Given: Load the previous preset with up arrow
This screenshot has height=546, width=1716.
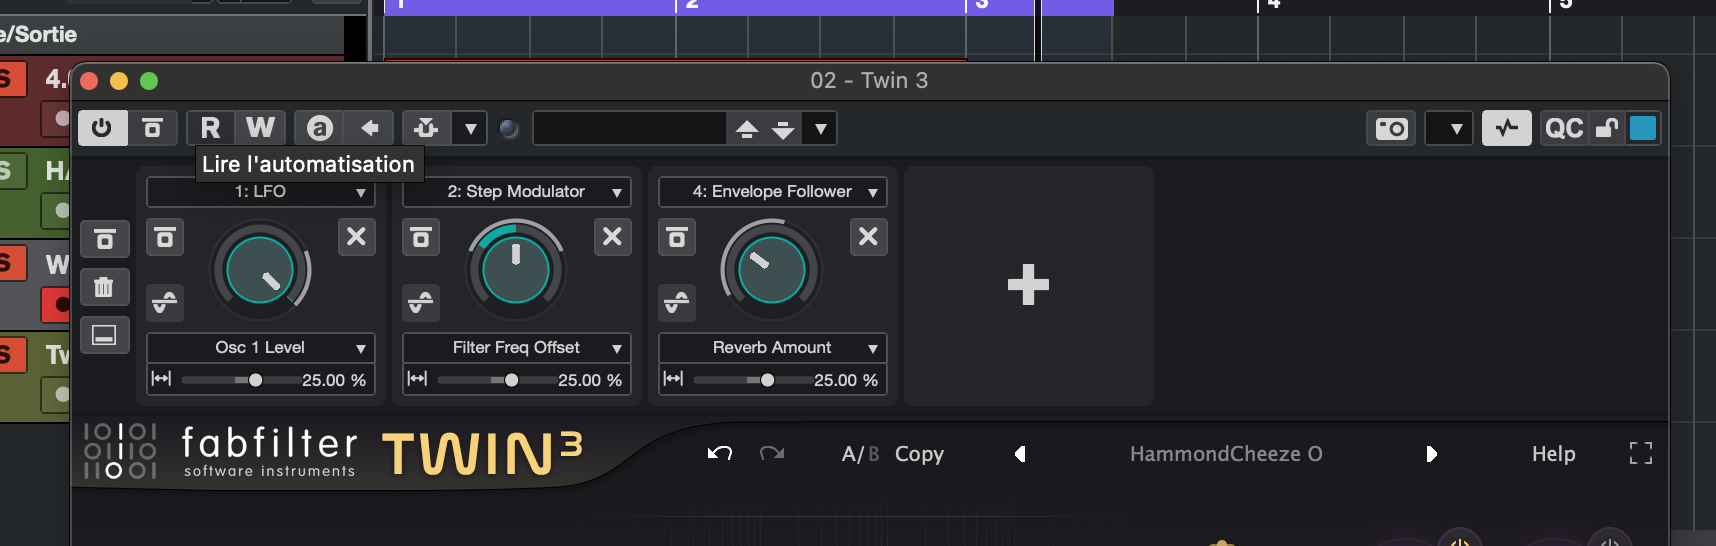Looking at the screenshot, I should point(747,128).
